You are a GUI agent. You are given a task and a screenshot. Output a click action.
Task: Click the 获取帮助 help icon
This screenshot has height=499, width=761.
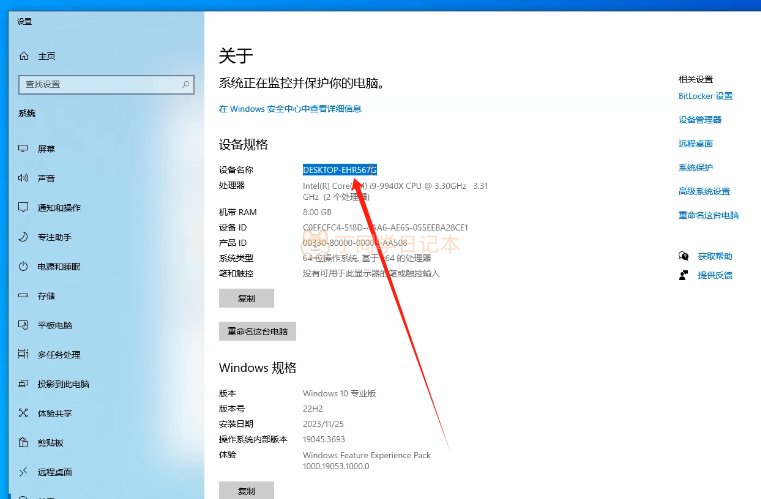pyautogui.click(x=683, y=256)
